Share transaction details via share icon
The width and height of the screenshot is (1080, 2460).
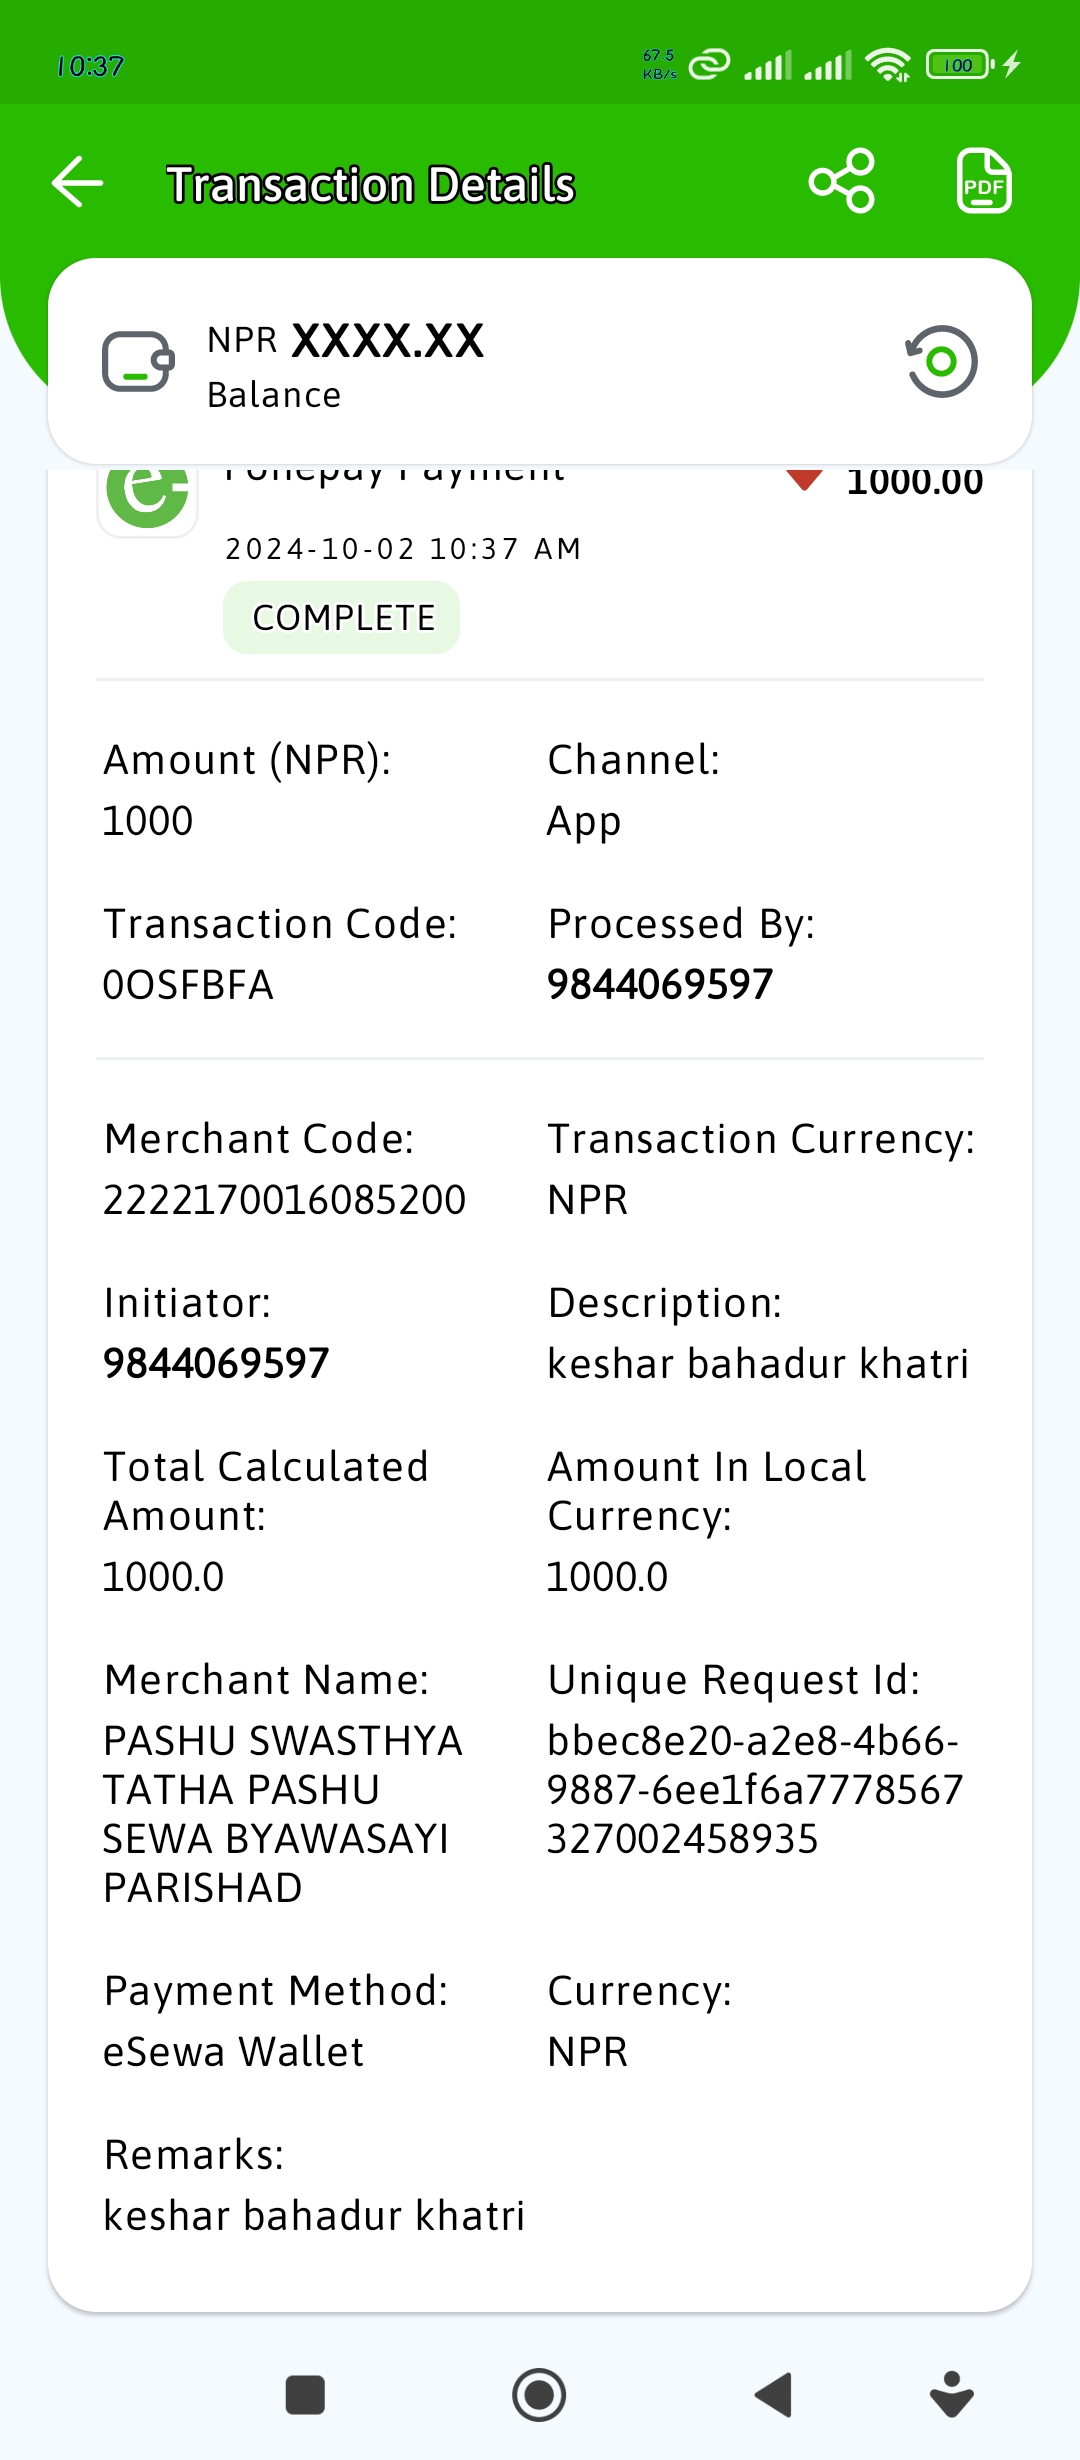(842, 181)
